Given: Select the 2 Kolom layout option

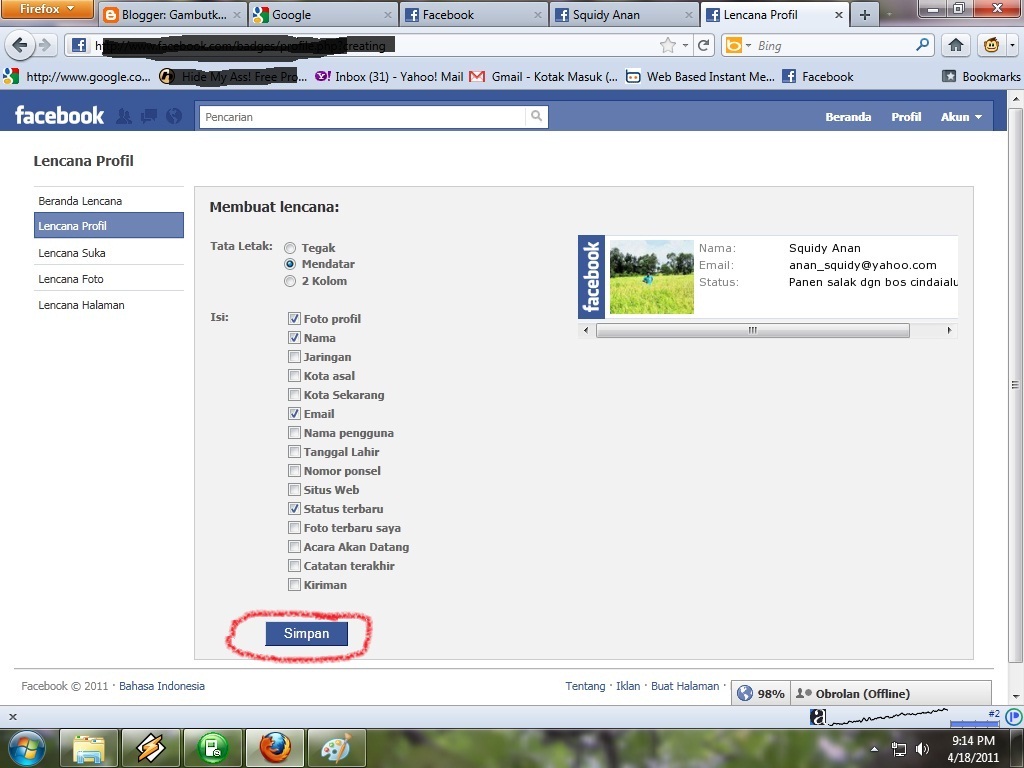Looking at the screenshot, I should (290, 281).
